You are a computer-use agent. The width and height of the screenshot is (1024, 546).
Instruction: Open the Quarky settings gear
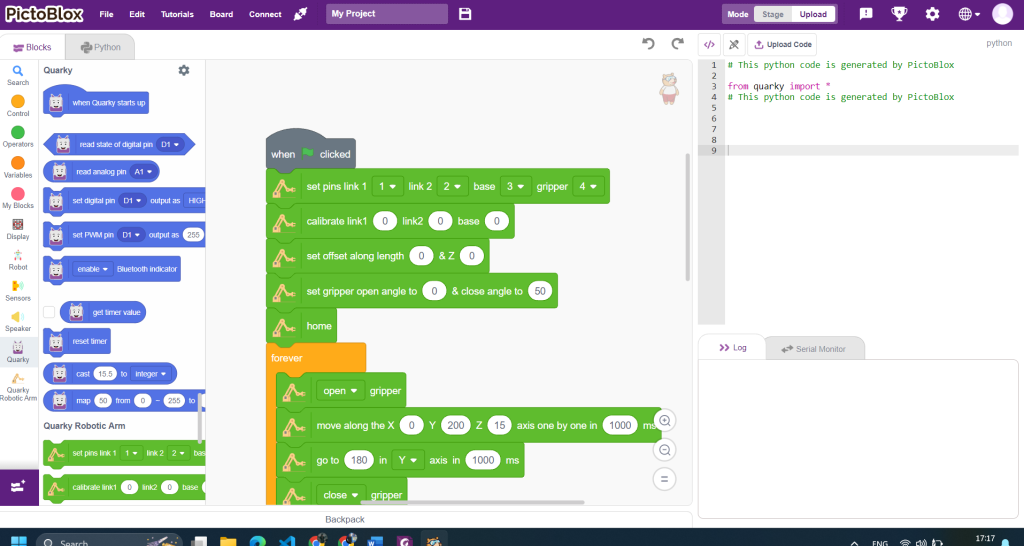click(183, 70)
